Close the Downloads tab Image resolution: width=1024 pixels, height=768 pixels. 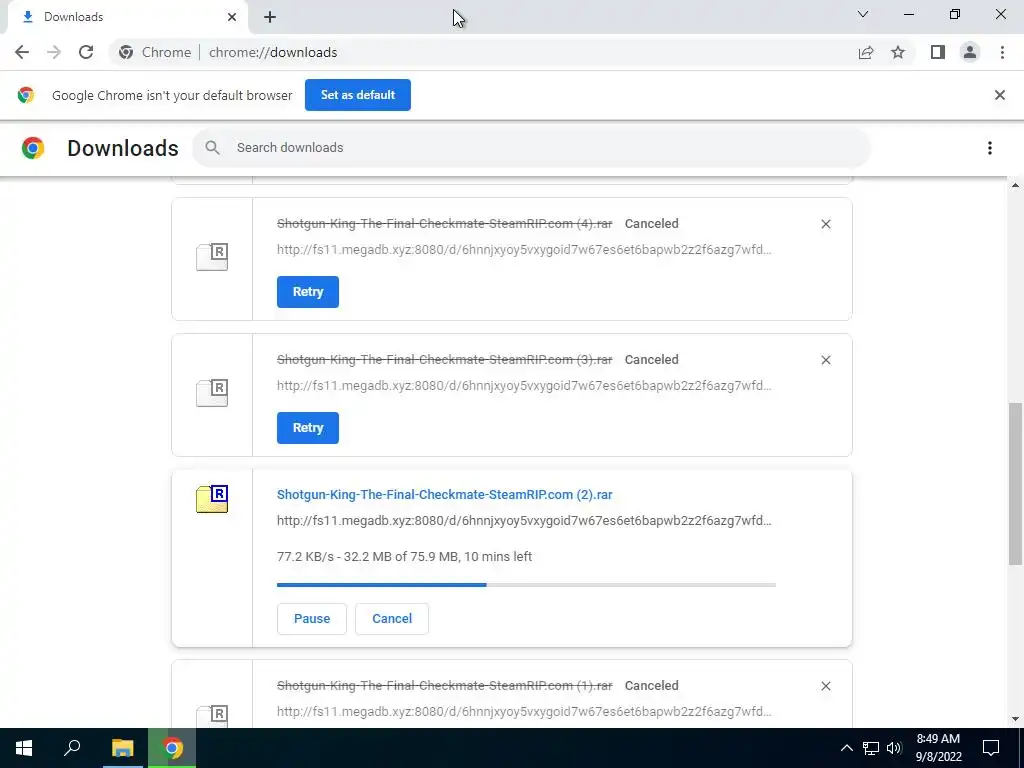click(x=232, y=17)
